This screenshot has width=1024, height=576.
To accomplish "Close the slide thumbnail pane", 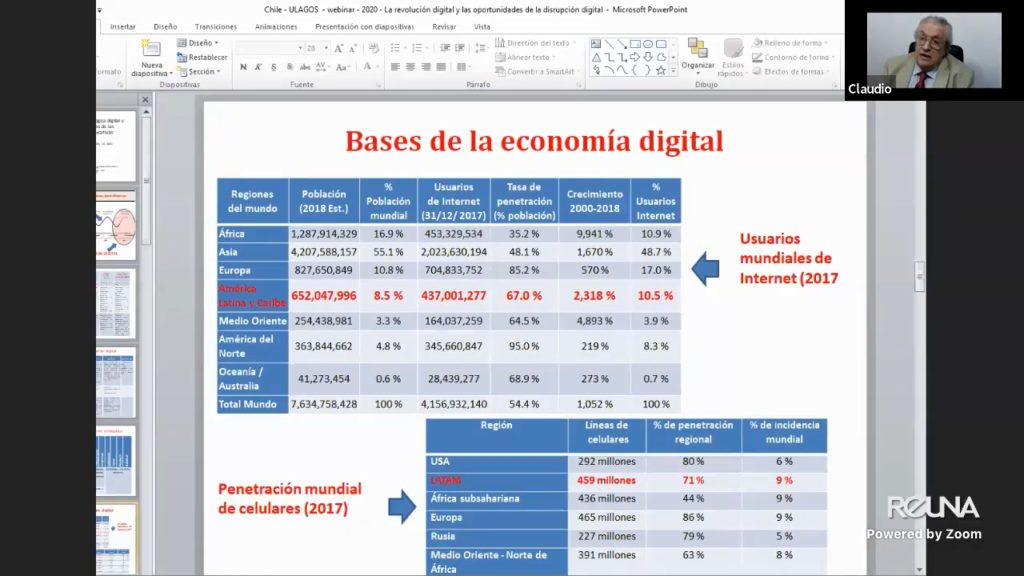I will [x=145, y=99].
